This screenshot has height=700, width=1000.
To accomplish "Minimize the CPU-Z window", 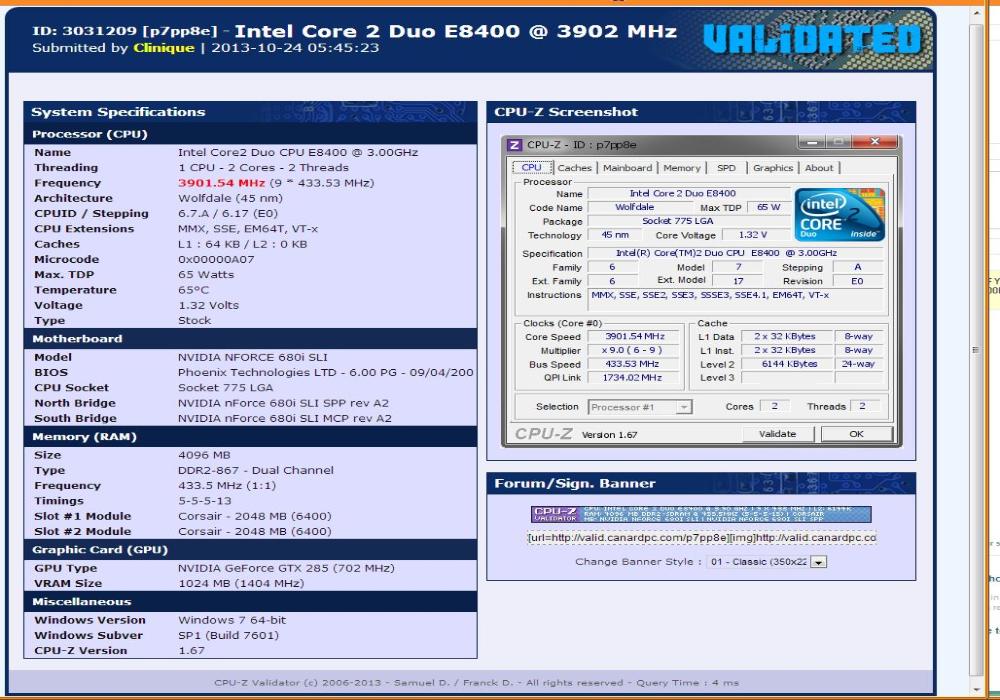I will point(812,142).
